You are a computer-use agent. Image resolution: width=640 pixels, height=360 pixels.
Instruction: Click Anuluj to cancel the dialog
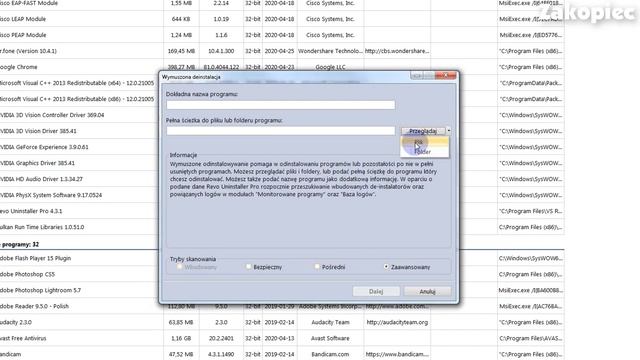coord(427,291)
